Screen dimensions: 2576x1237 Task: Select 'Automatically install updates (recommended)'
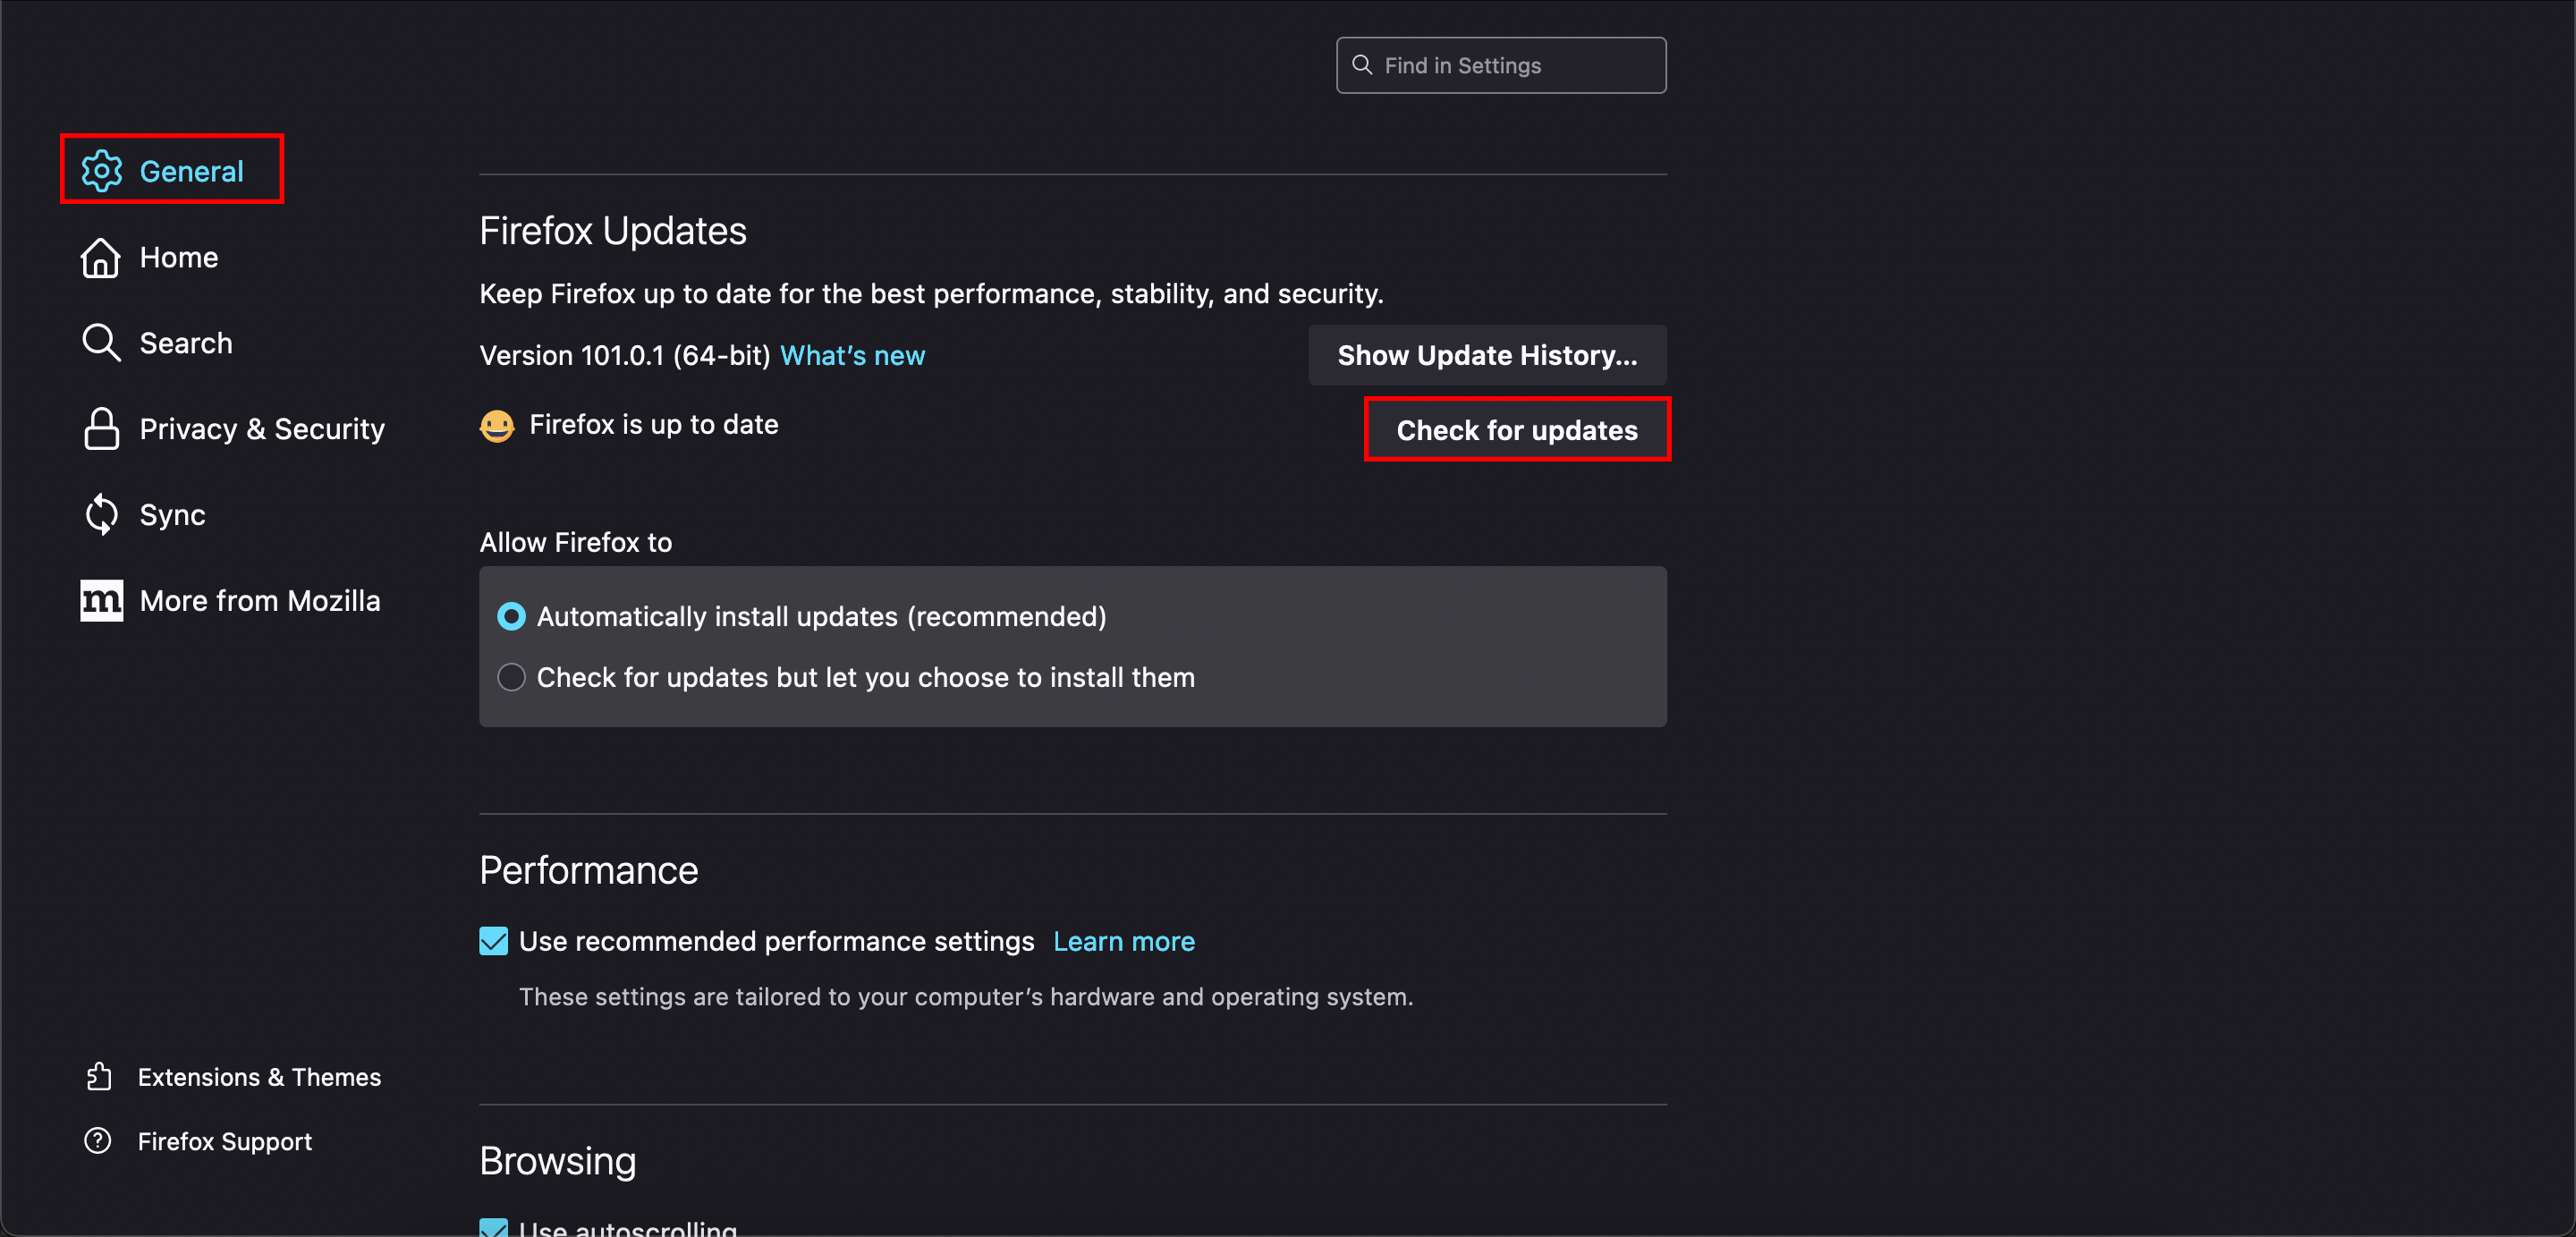point(511,617)
